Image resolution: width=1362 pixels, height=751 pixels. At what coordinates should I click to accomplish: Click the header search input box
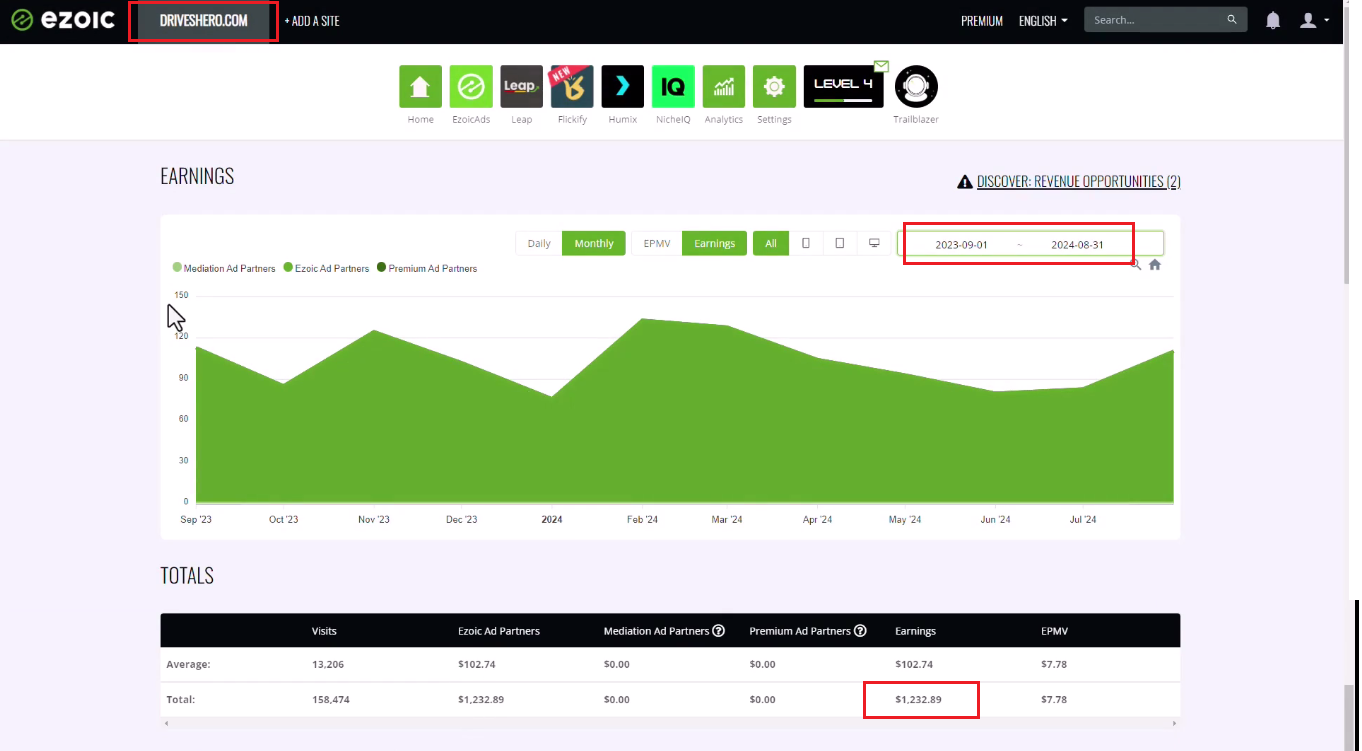(1156, 20)
